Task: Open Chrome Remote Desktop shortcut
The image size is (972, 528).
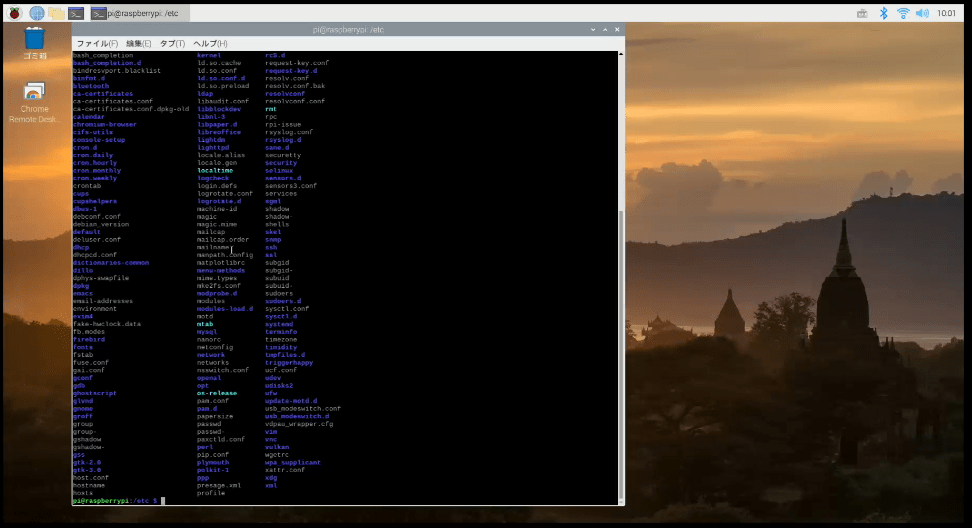Action: click(x=34, y=102)
